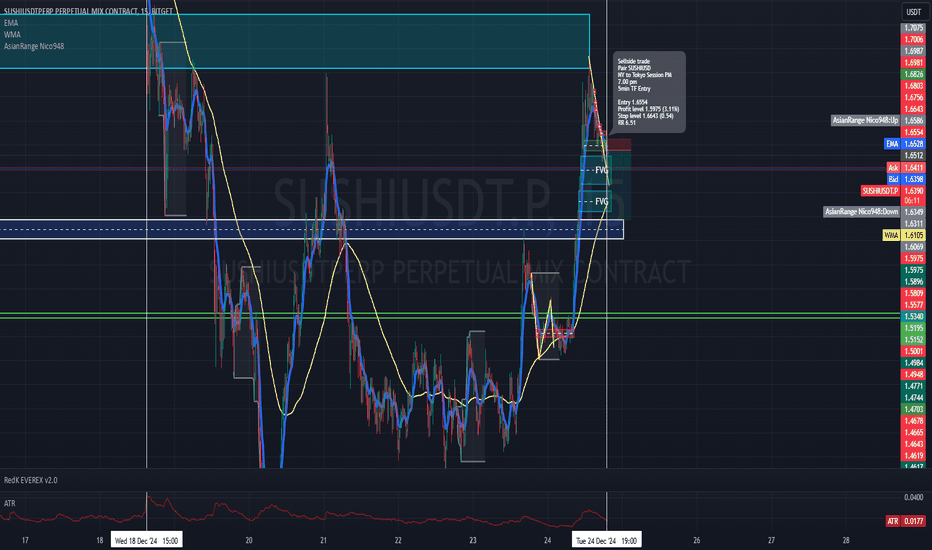Click the Wed 18 Dec '24 15:00 time label

pyautogui.click(x=146, y=540)
